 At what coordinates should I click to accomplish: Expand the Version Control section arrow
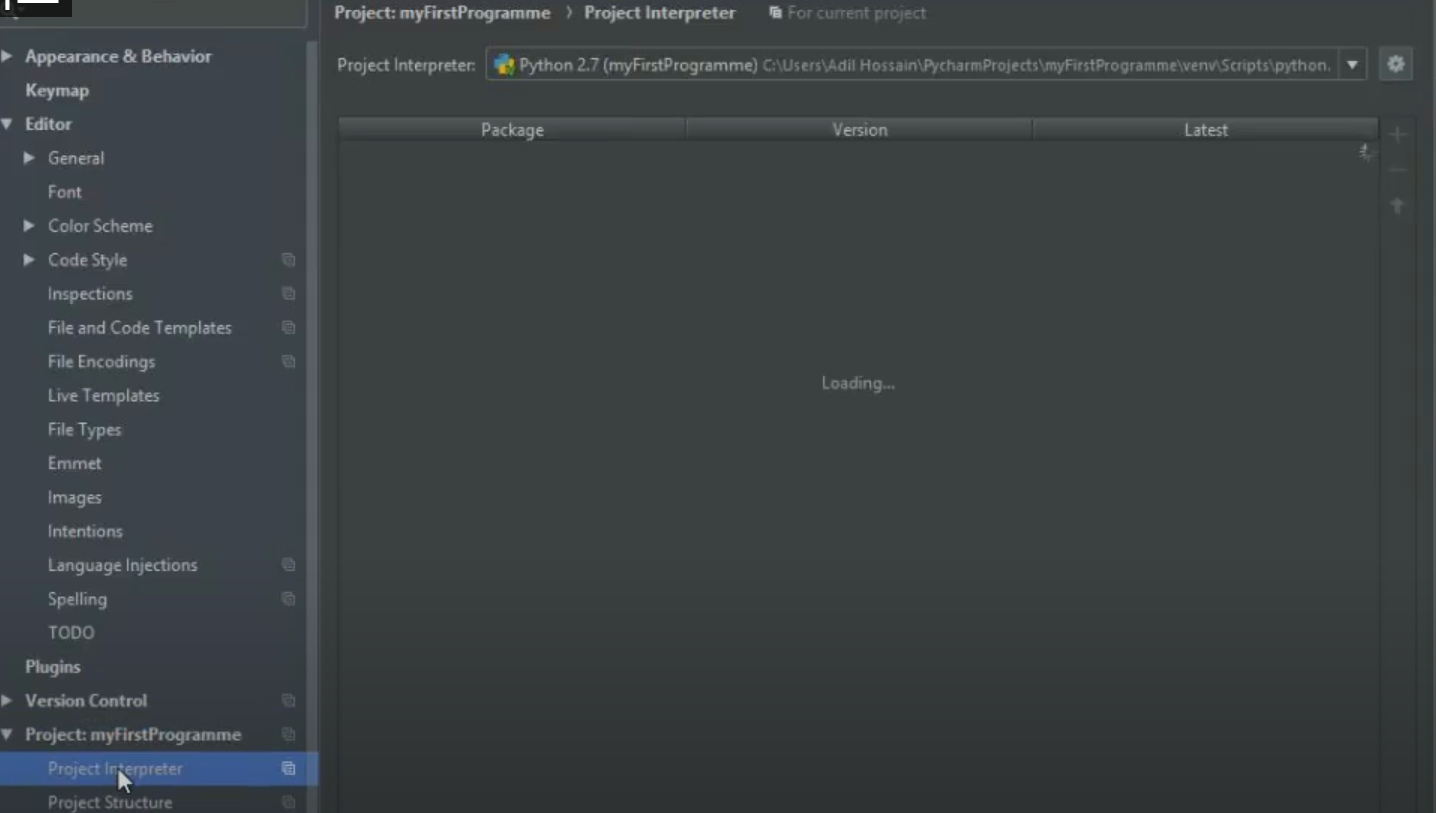pyautogui.click(x=7, y=701)
